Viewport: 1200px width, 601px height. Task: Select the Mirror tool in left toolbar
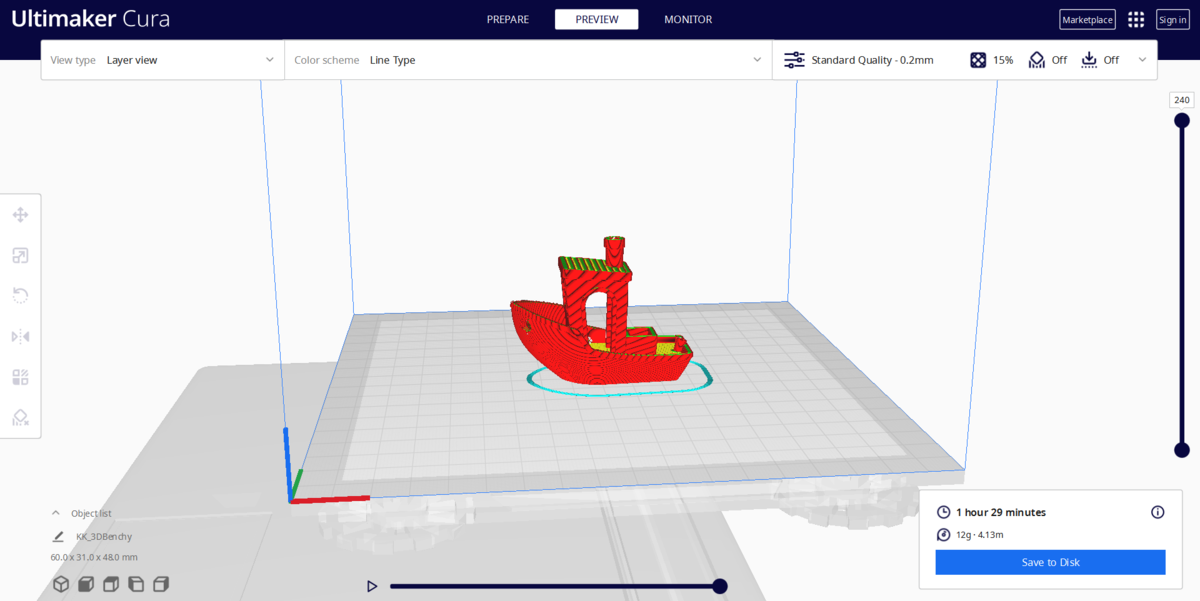tap(20, 336)
